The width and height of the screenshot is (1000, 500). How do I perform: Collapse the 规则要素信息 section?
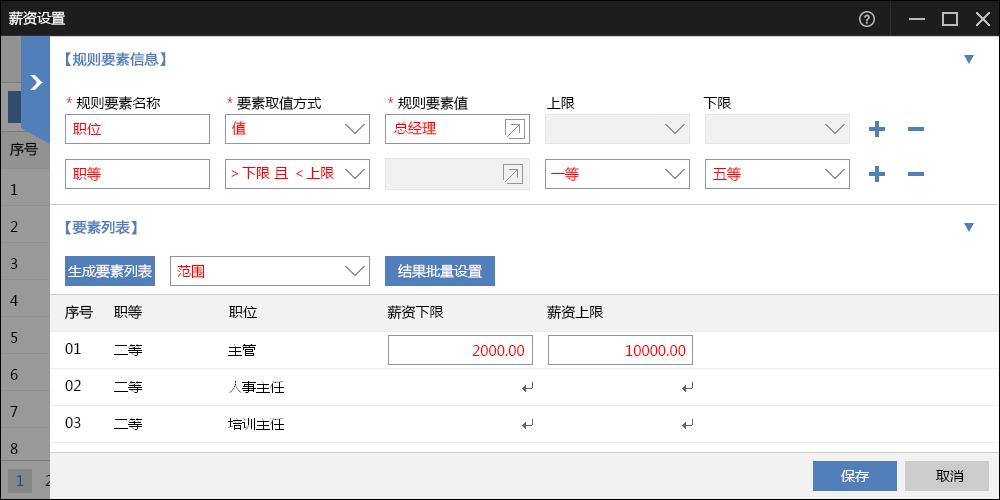tap(968, 59)
